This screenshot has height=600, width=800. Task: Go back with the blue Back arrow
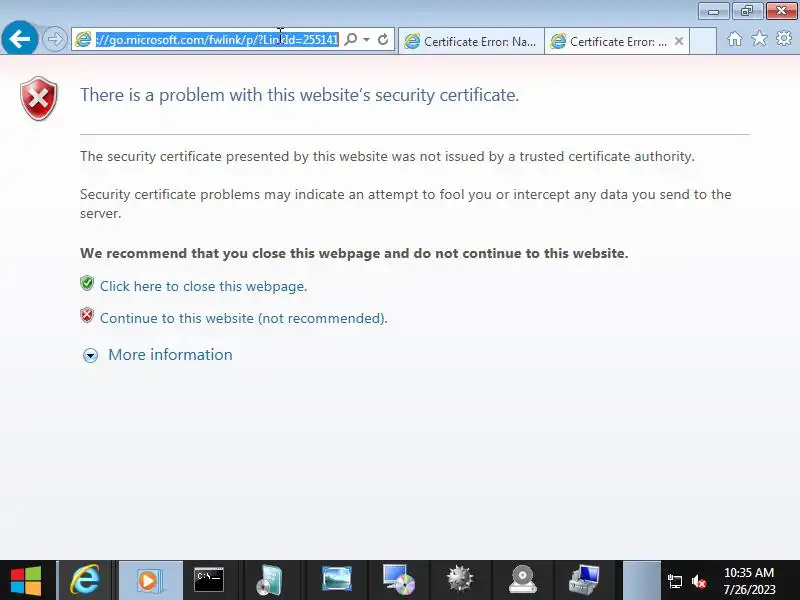[x=19, y=39]
